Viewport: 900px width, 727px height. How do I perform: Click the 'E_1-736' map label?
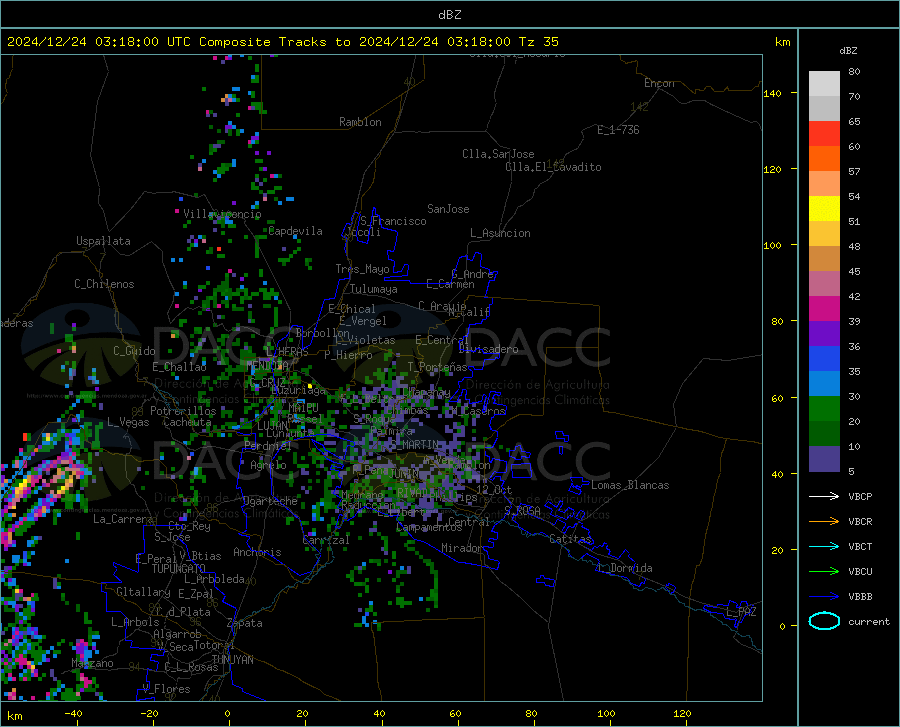coord(618,130)
